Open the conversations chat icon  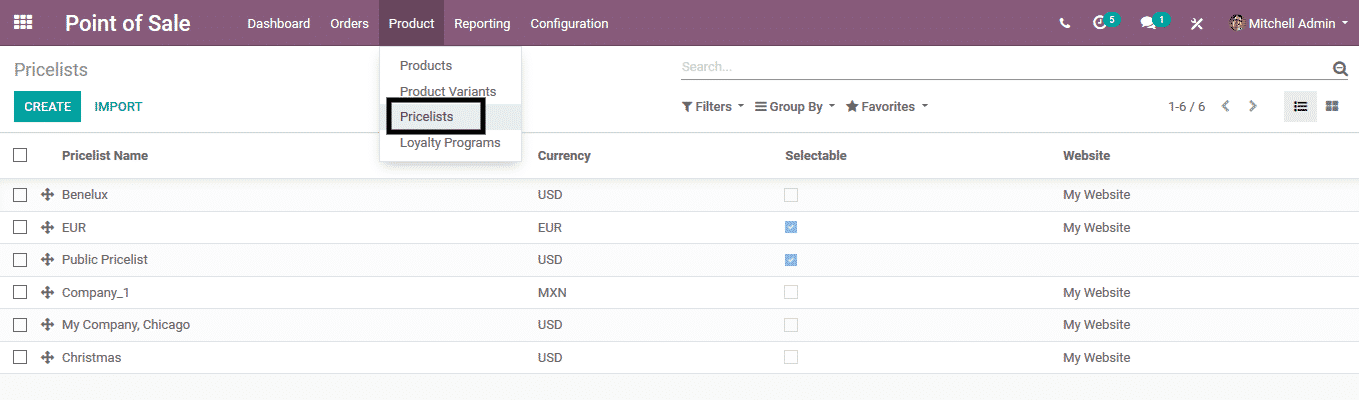[x=1148, y=23]
